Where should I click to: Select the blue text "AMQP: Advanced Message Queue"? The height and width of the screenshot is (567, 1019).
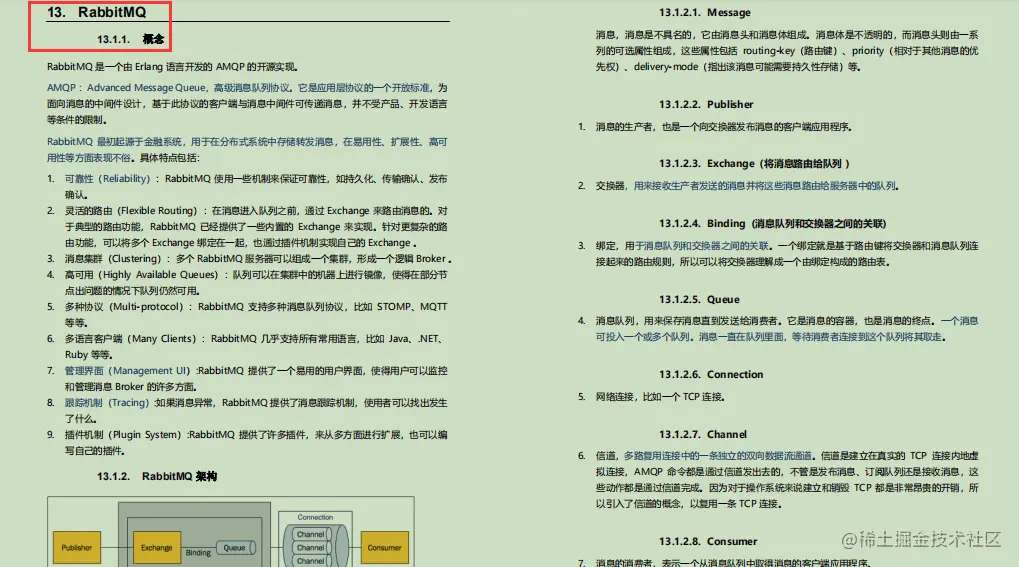coord(126,87)
